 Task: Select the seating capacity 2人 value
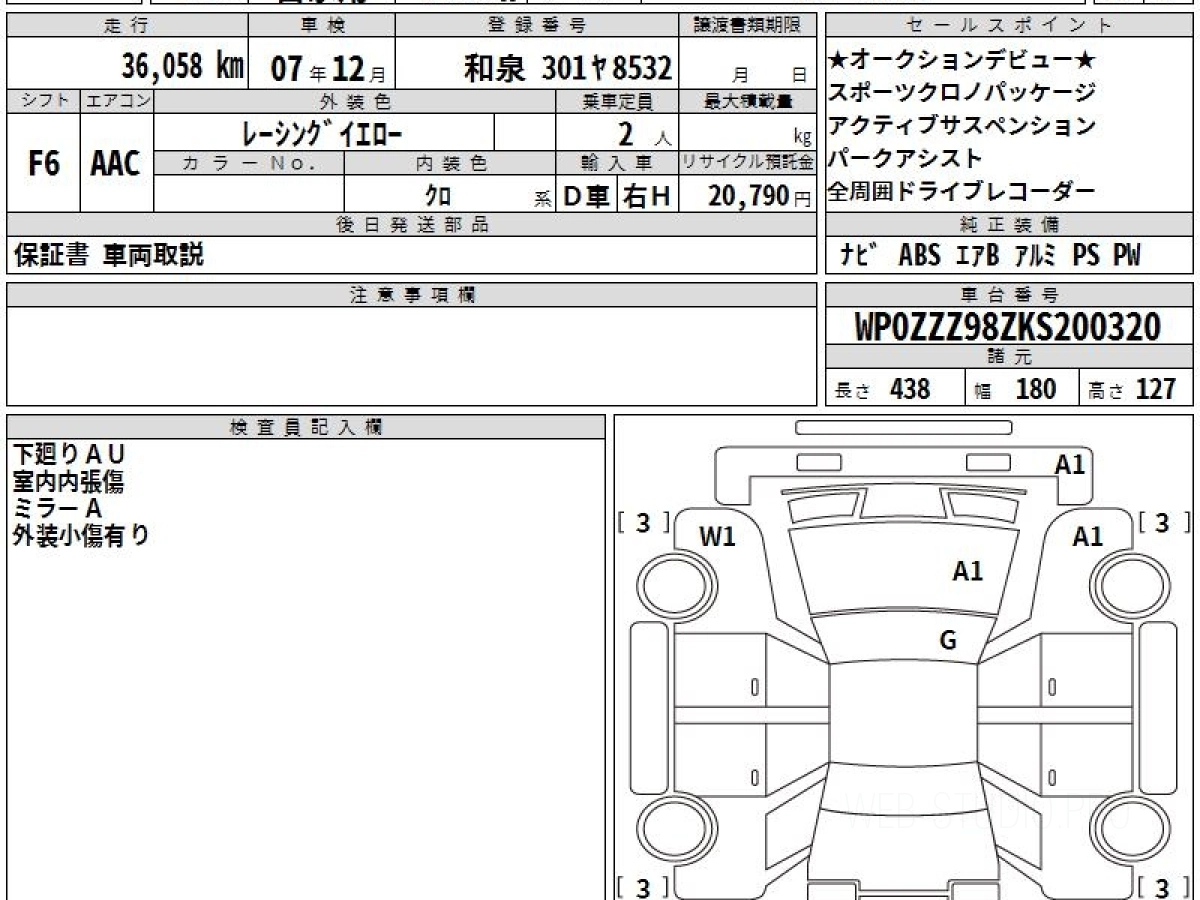(x=645, y=133)
